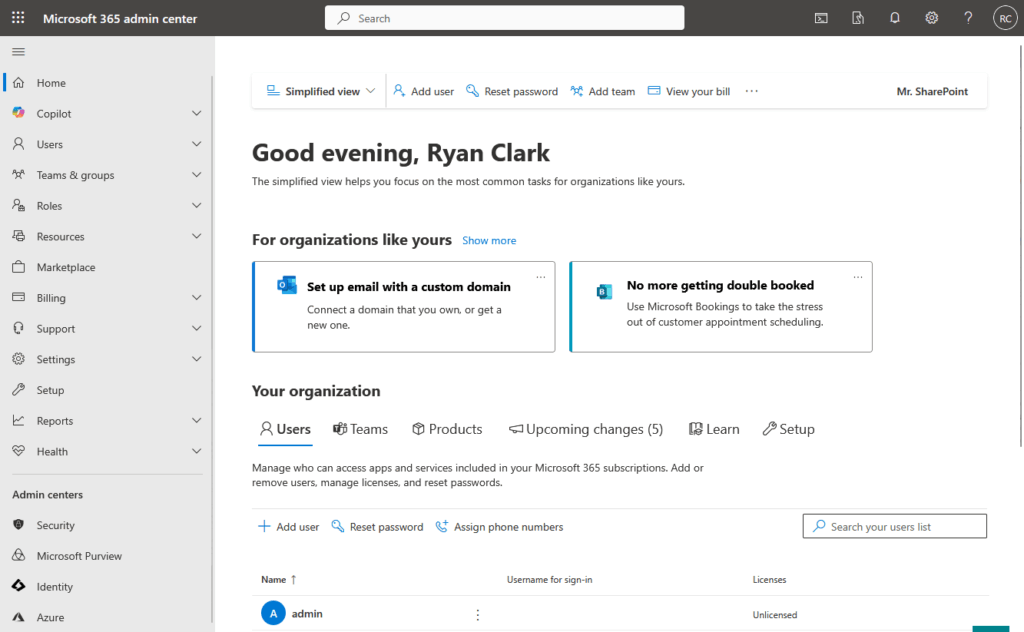Click Reset password in top toolbar
The height and width of the screenshot is (632, 1024).
pos(511,91)
